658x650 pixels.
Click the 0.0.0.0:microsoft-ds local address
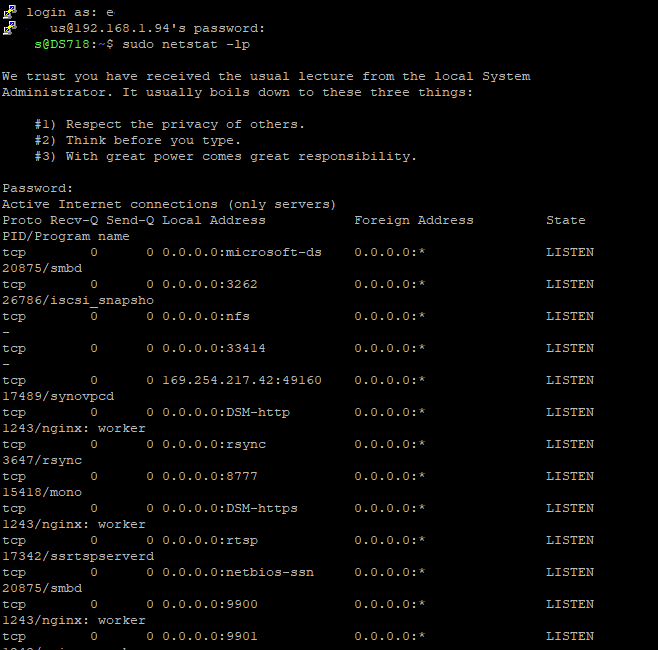(x=242, y=252)
